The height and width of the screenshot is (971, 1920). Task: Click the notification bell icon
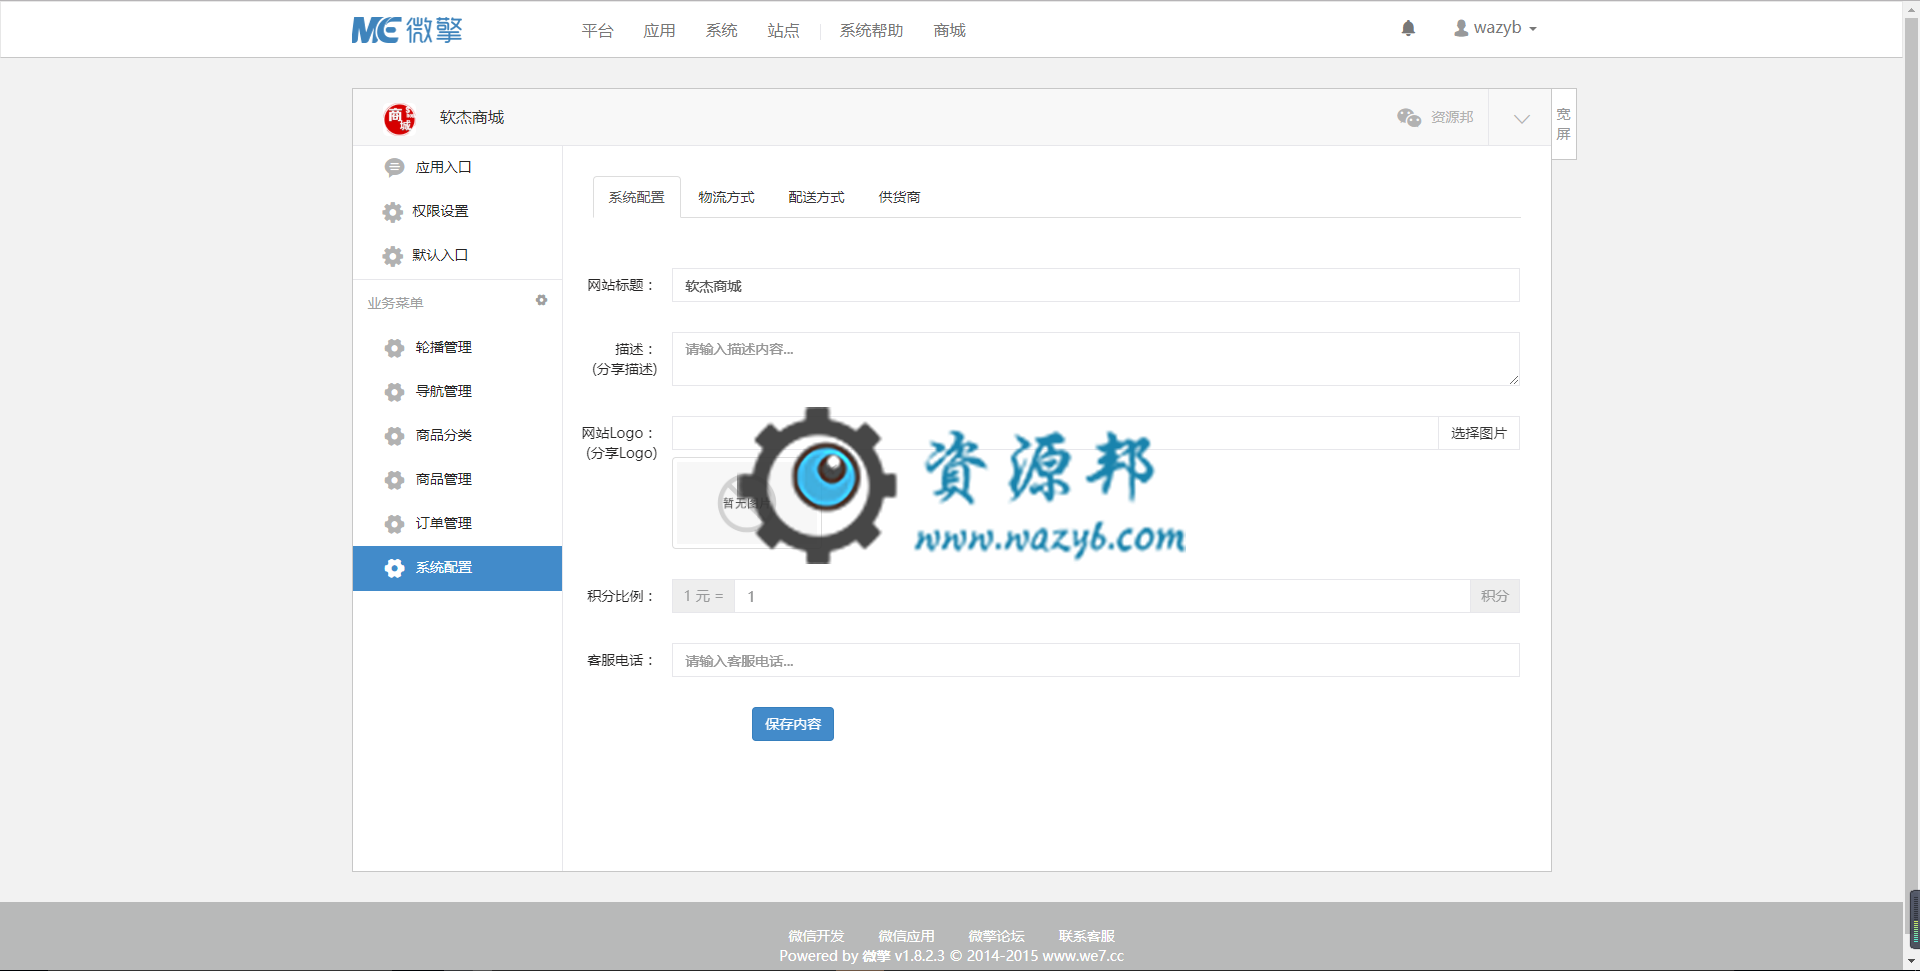coord(1408,28)
